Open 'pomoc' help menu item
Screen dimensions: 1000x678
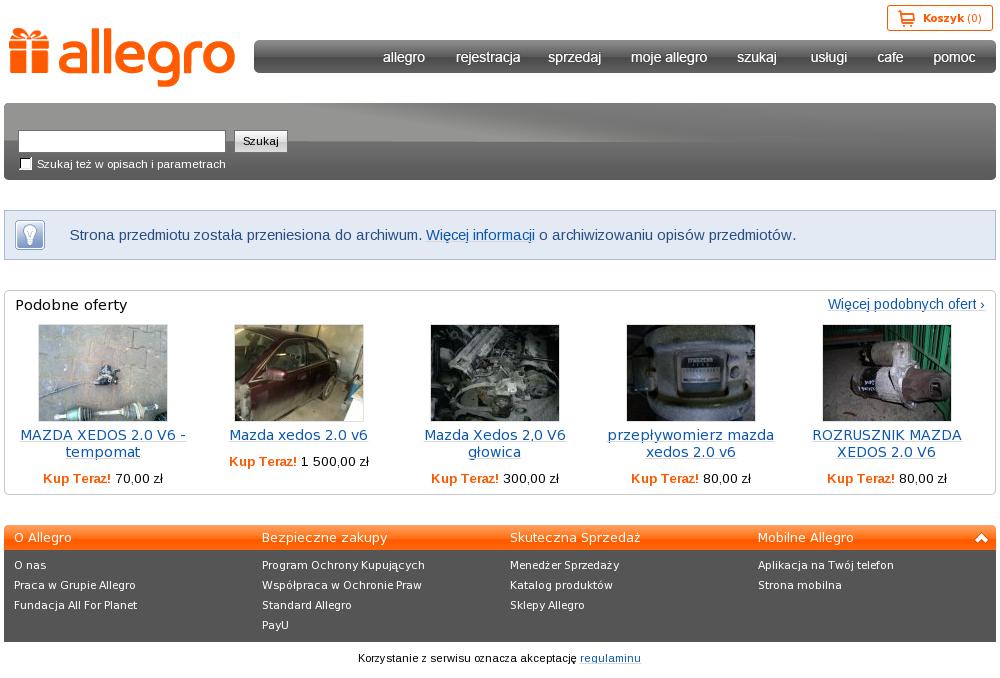pyautogui.click(x=954, y=57)
